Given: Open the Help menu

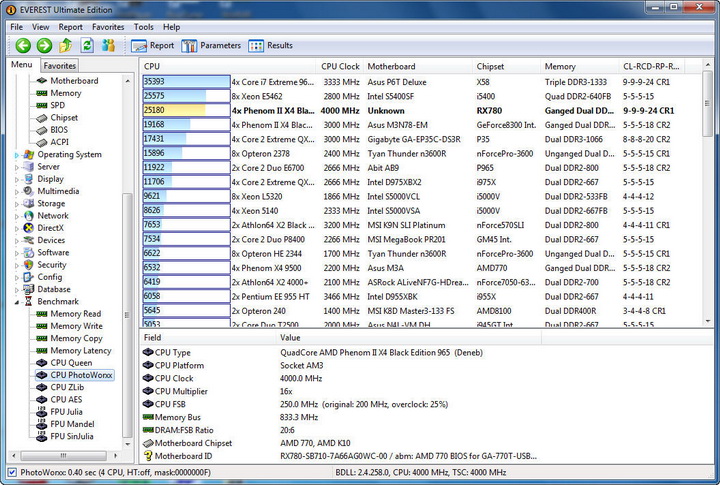Looking at the screenshot, I should click(171, 27).
